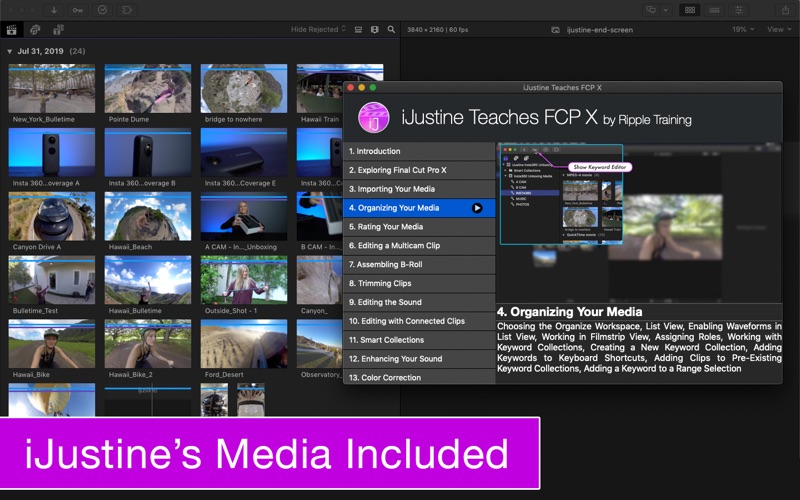
Task: Click the Share export icon
Action: [785, 10]
